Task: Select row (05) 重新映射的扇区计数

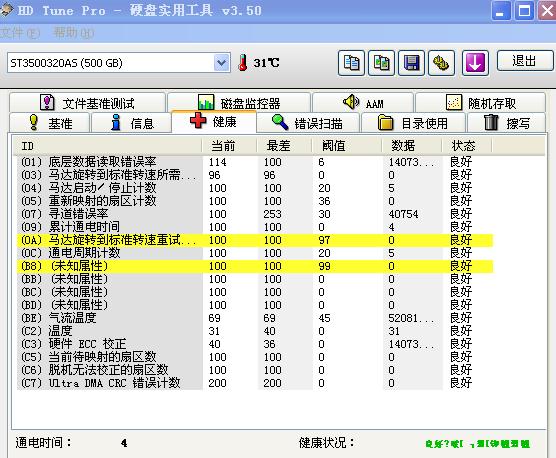Action: pyautogui.click(x=255, y=201)
